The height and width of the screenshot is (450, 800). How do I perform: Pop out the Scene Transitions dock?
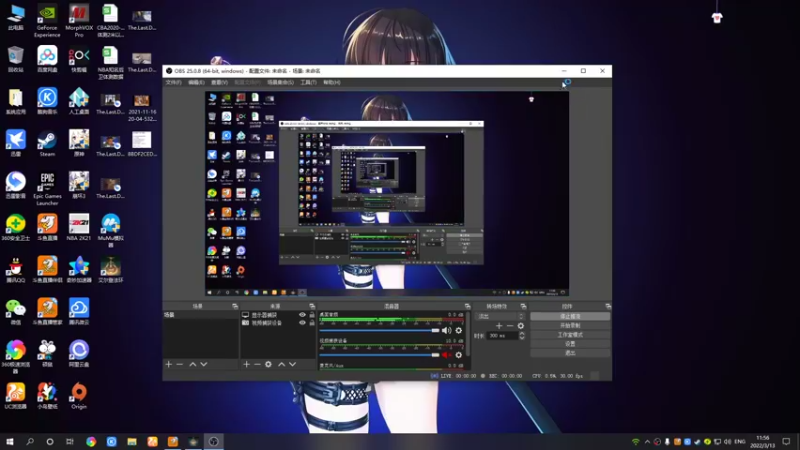point(523,306)
